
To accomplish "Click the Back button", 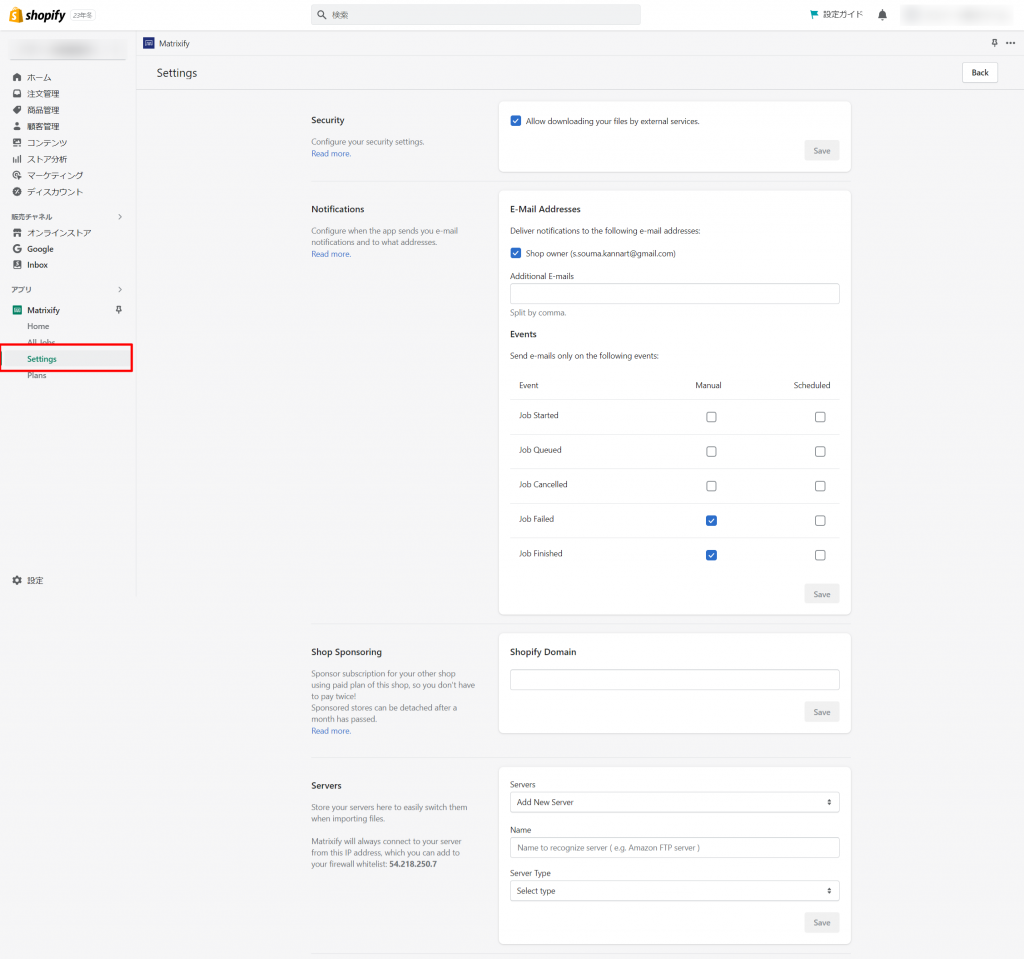I will pos(980,73).
